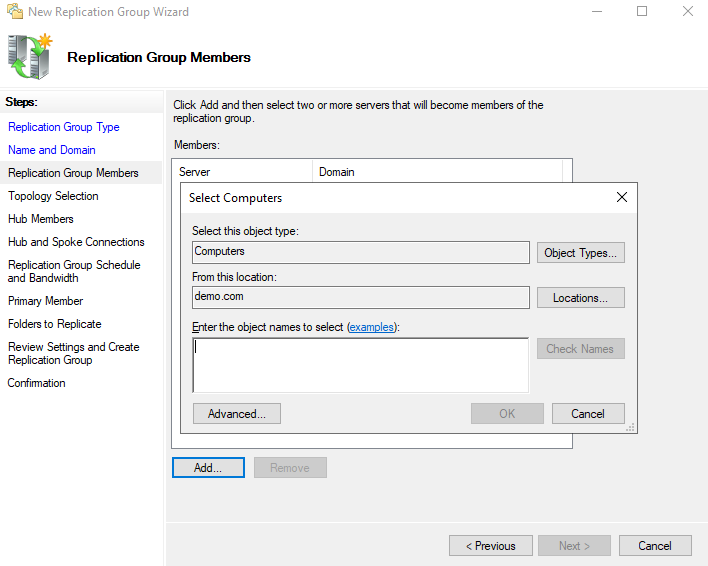Click the Domain column header
The height and width of the screenshot is (566, 708).
(438, 172)
